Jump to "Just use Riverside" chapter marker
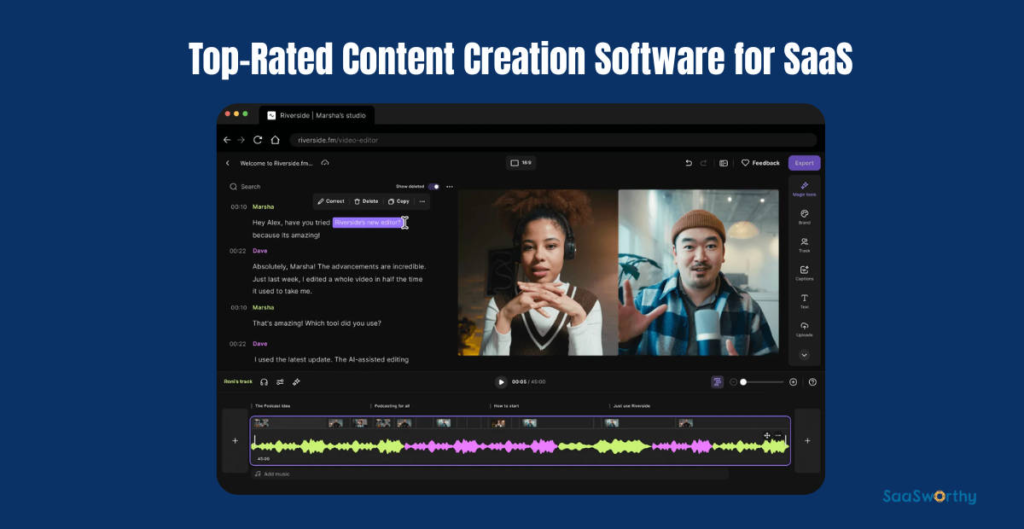Image resolution: width=1024 pixels, height=529 pixels. [631, 406]
